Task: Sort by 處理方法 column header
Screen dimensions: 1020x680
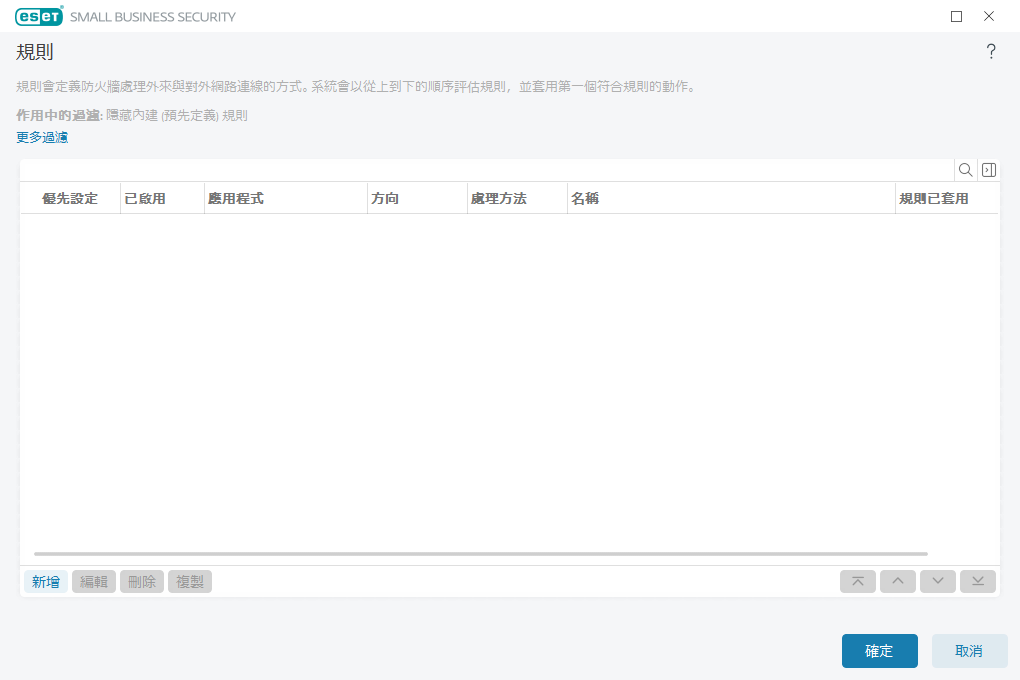Action: [517, 198]
